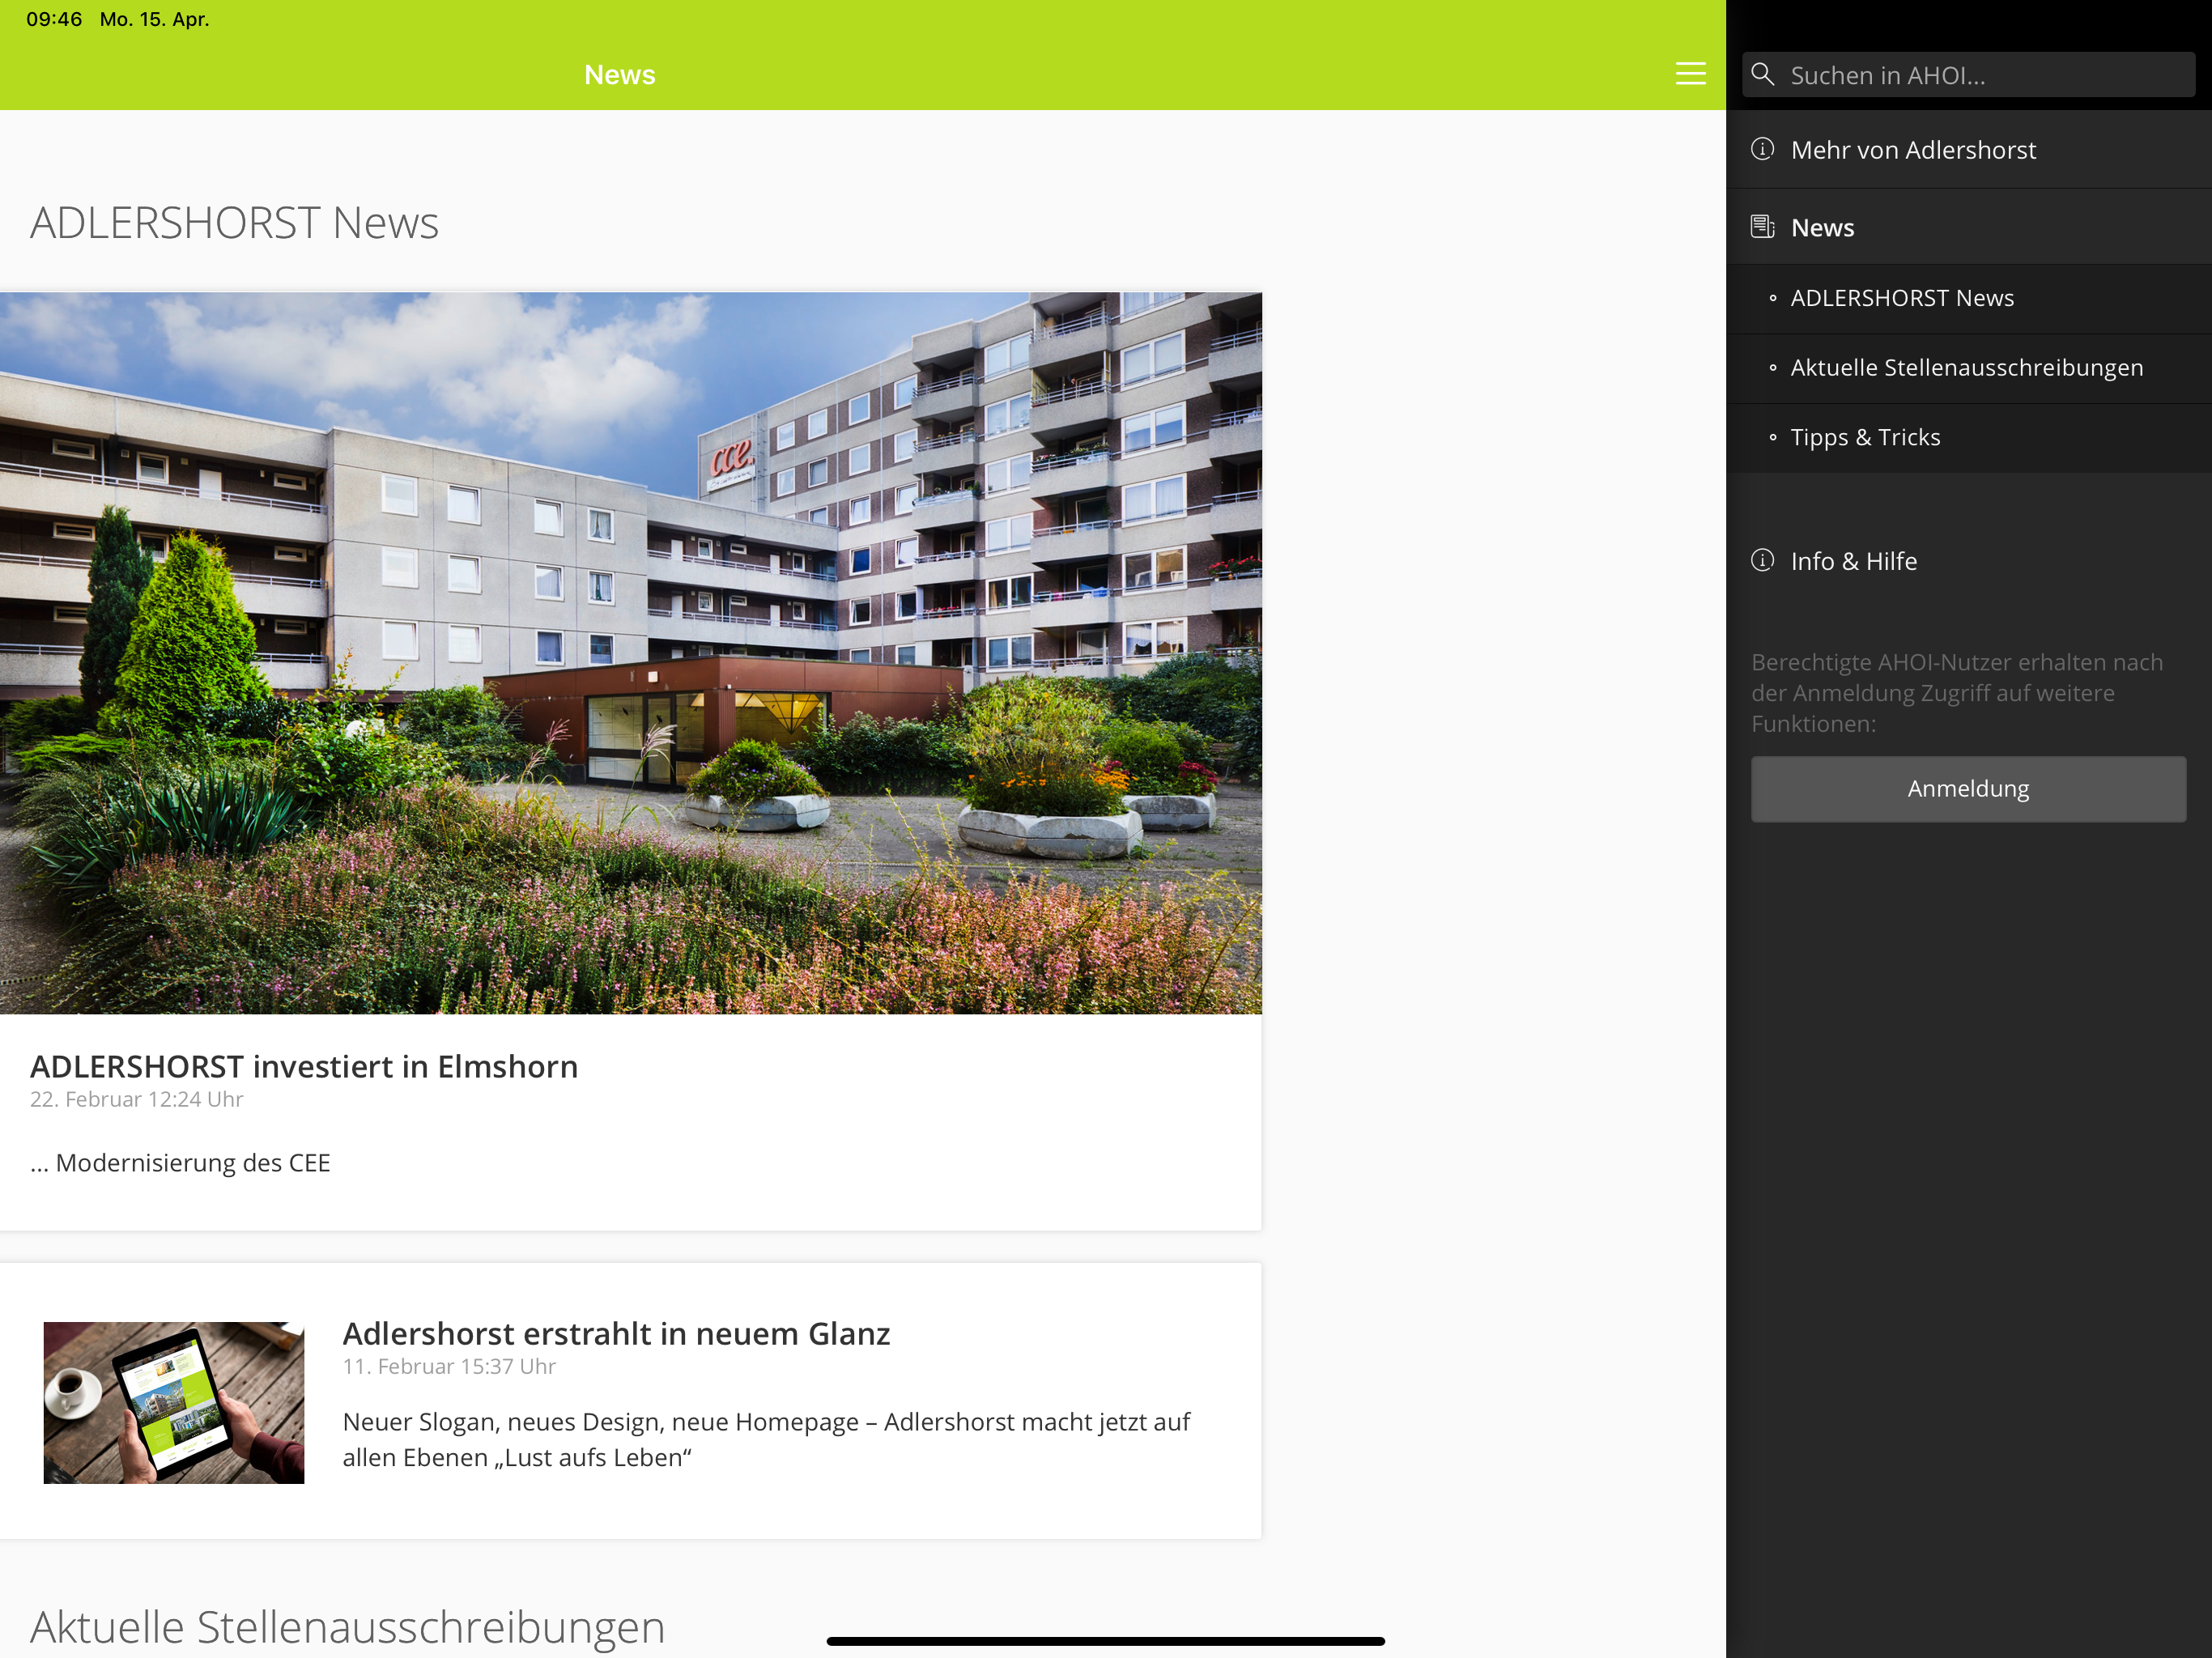The width and height of the screenshot is (2212, 1658).
Task: Tap 'Aktuelle Stellenausschreibungen' section heading in content
Action: (x=347, y=1627)
